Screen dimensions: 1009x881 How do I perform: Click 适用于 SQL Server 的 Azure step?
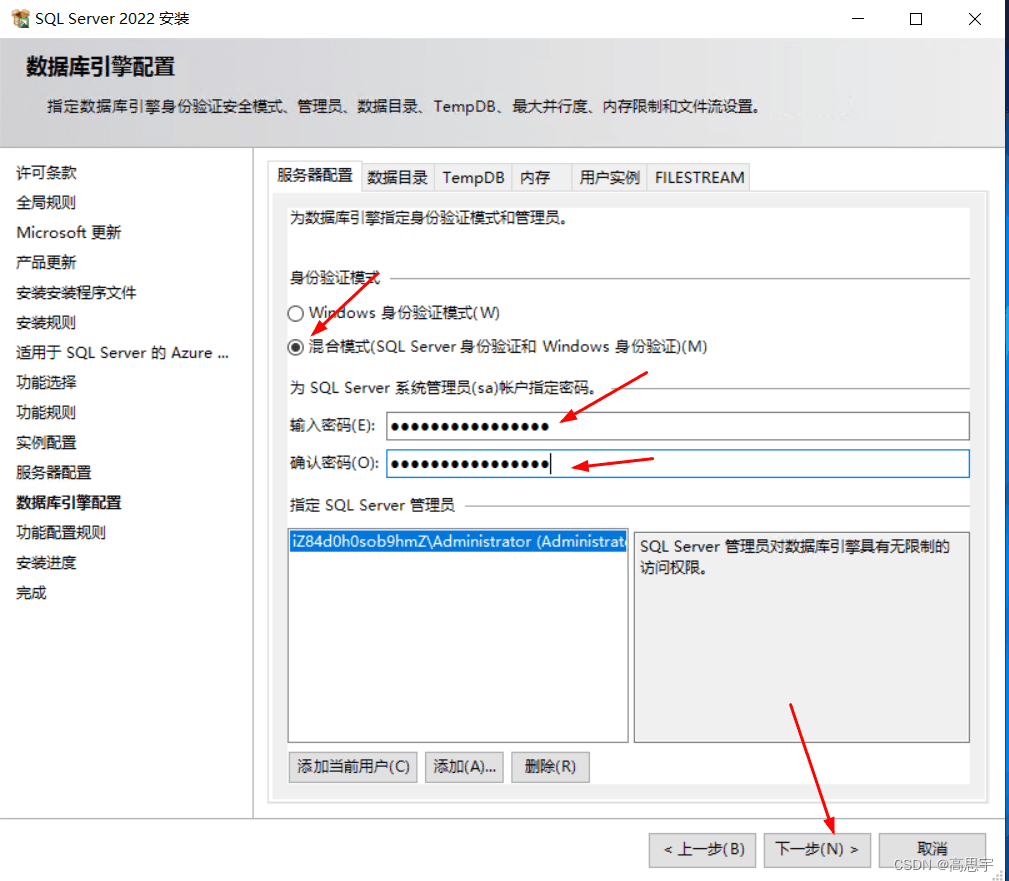click(122, 353)
